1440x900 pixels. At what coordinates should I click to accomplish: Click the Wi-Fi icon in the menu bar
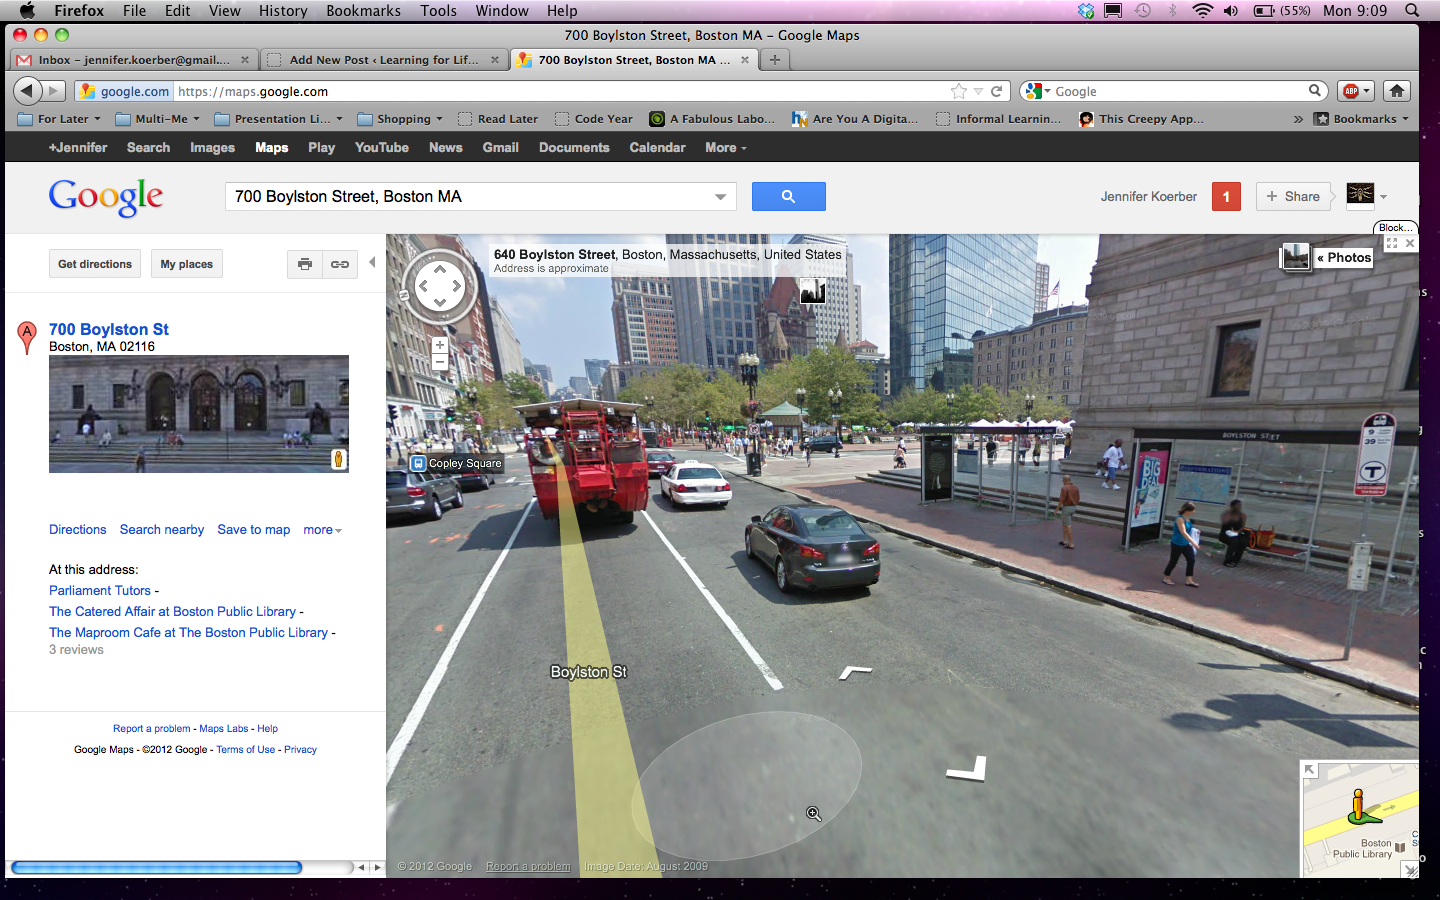pyautogui.click(x=1203, y=10)
